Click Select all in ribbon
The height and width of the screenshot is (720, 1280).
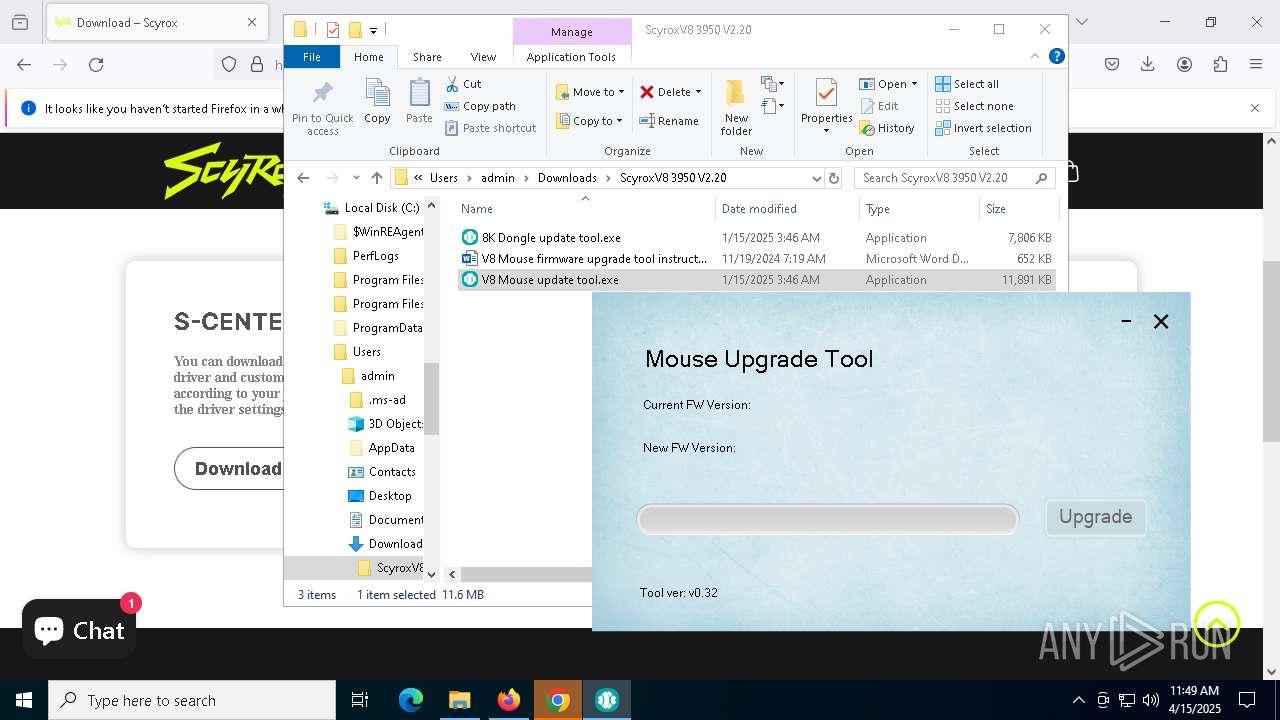pos(967,84)
